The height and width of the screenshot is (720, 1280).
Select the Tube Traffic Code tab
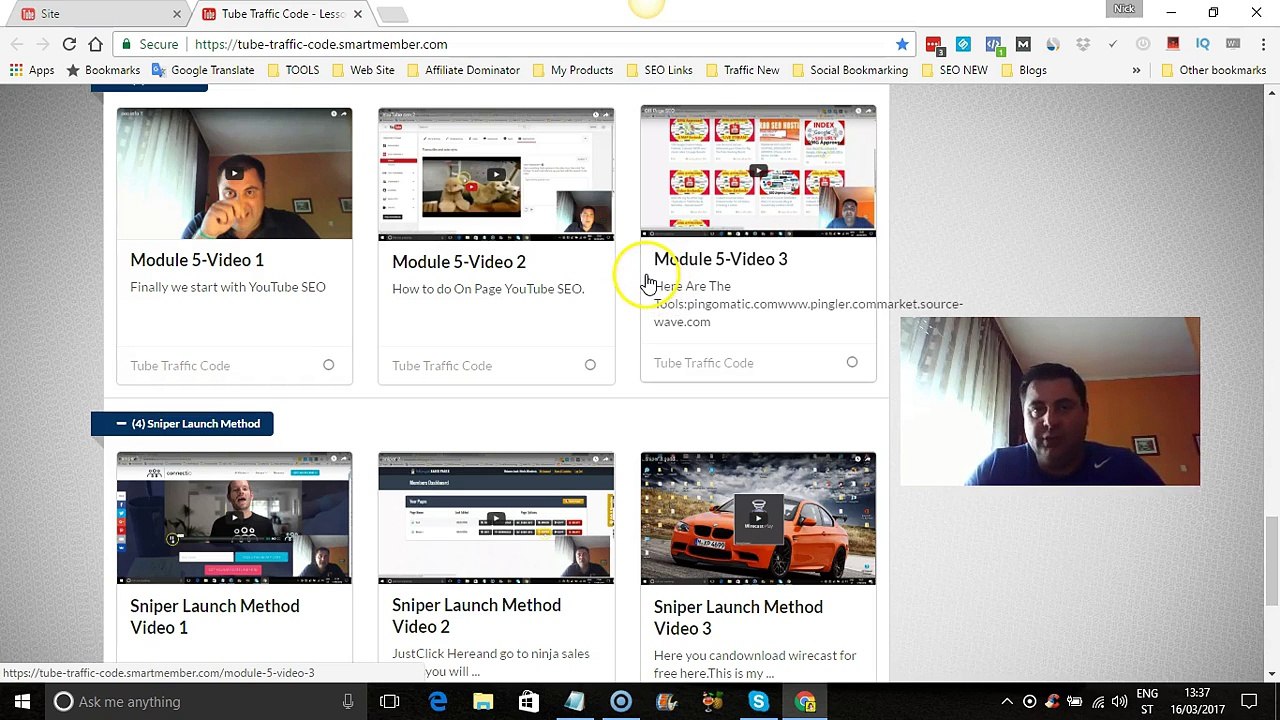pyautogui.click(x=282, y=14)
